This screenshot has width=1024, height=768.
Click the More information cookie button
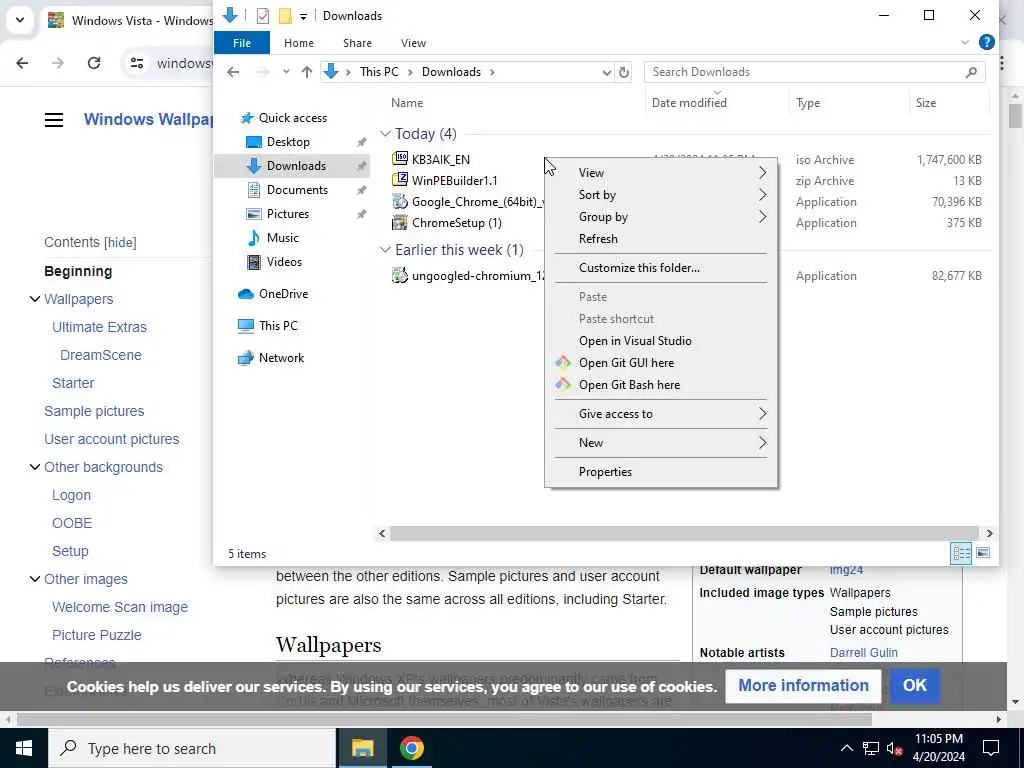(x=803, y=685)
